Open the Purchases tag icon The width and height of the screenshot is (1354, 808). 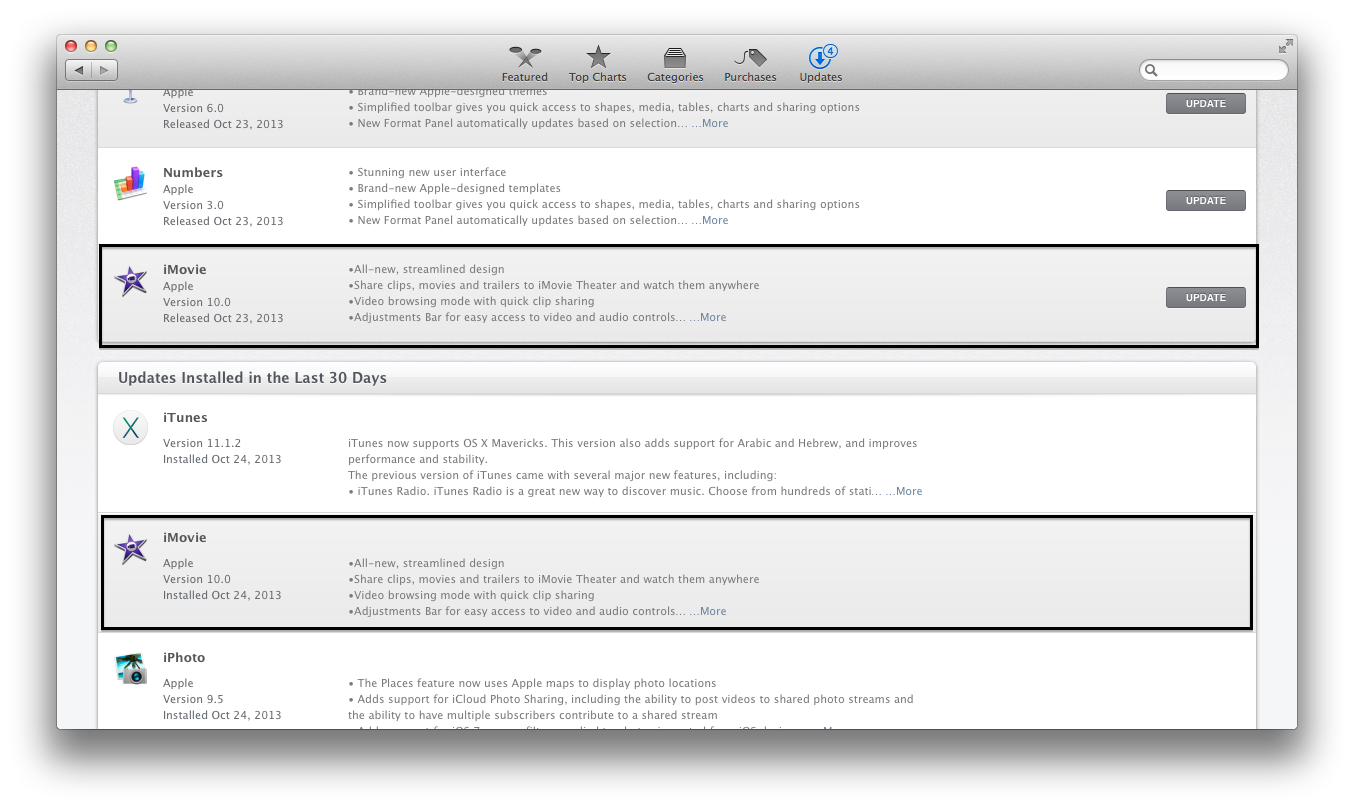750,57
